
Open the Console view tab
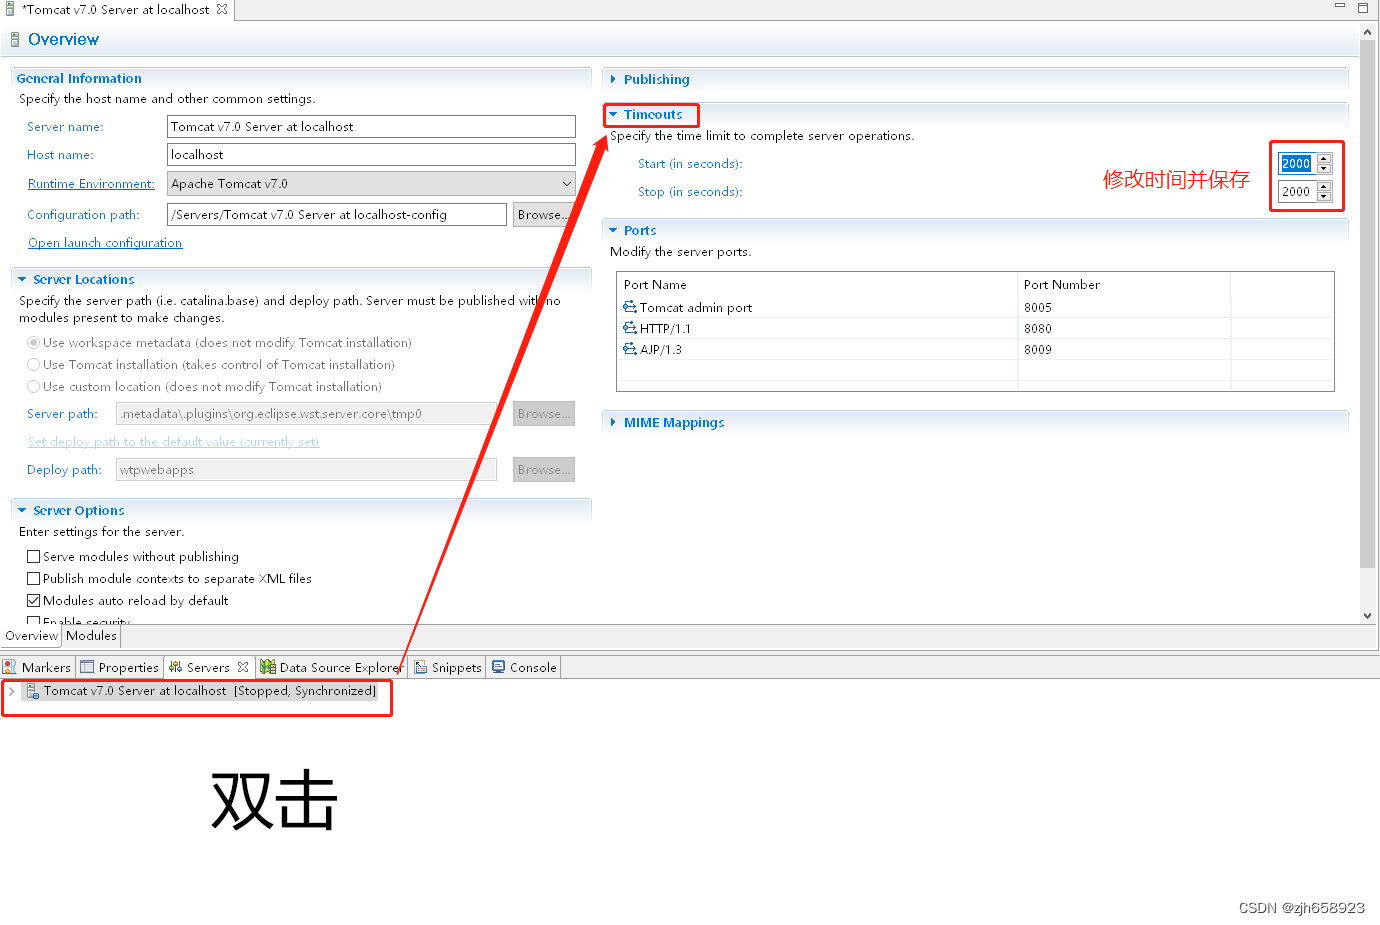click(x=525, y=667)
